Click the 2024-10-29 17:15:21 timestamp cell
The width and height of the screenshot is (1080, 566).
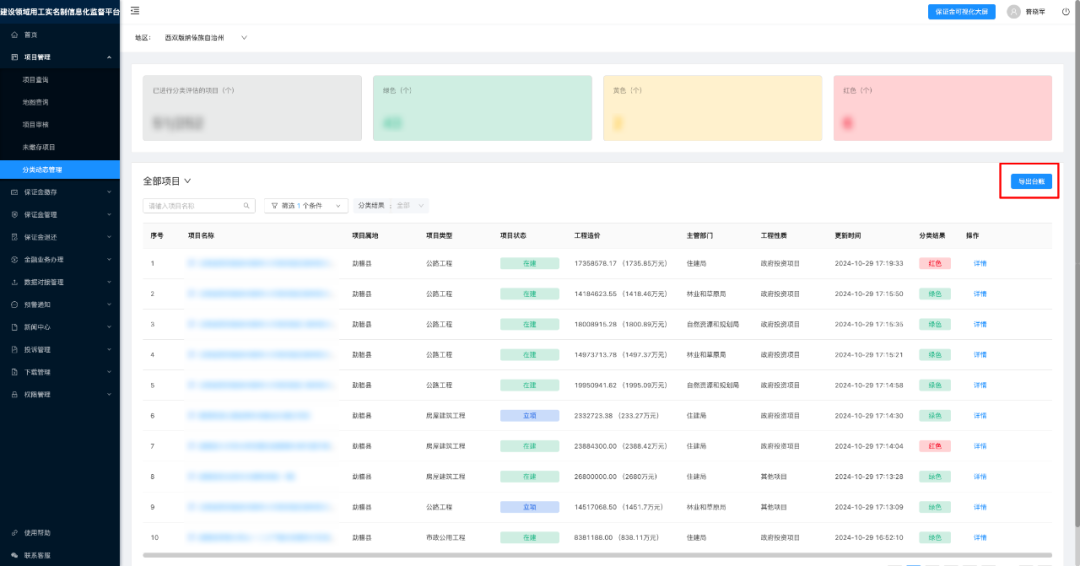869,355
